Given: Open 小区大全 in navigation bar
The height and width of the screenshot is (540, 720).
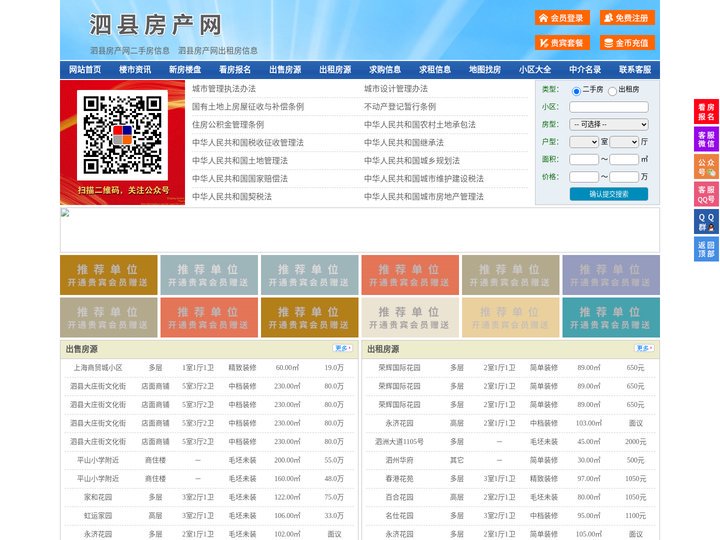Looking at the screenshot, I should (x=535, y=70).
